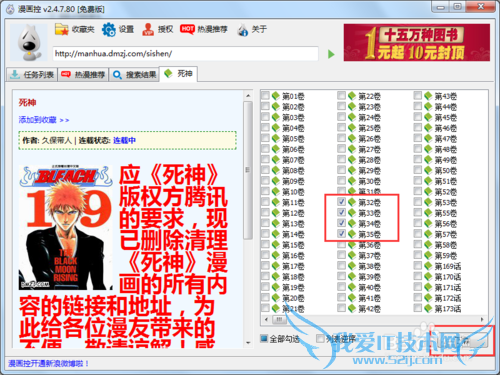This screenshot has height=375, width=500.
Task: Click the green book icon for 第01卷
Action: (x=276, y=96)
